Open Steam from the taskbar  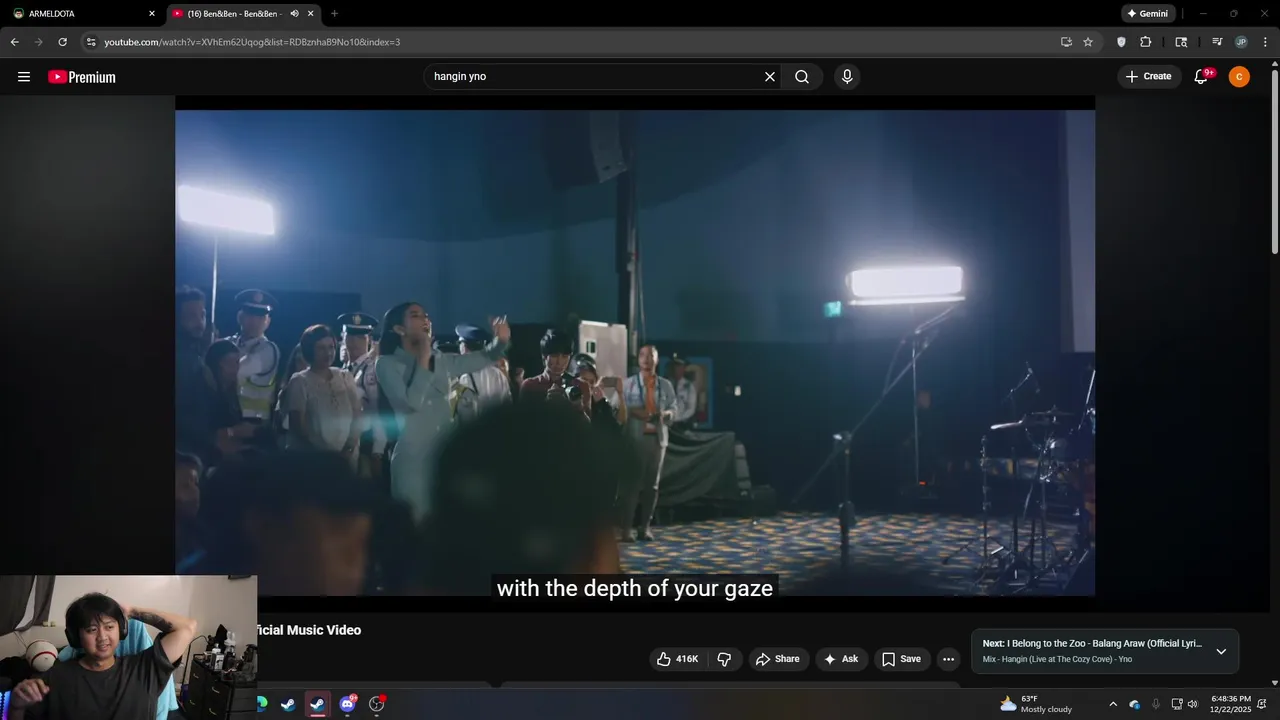[x=288, y=704]
